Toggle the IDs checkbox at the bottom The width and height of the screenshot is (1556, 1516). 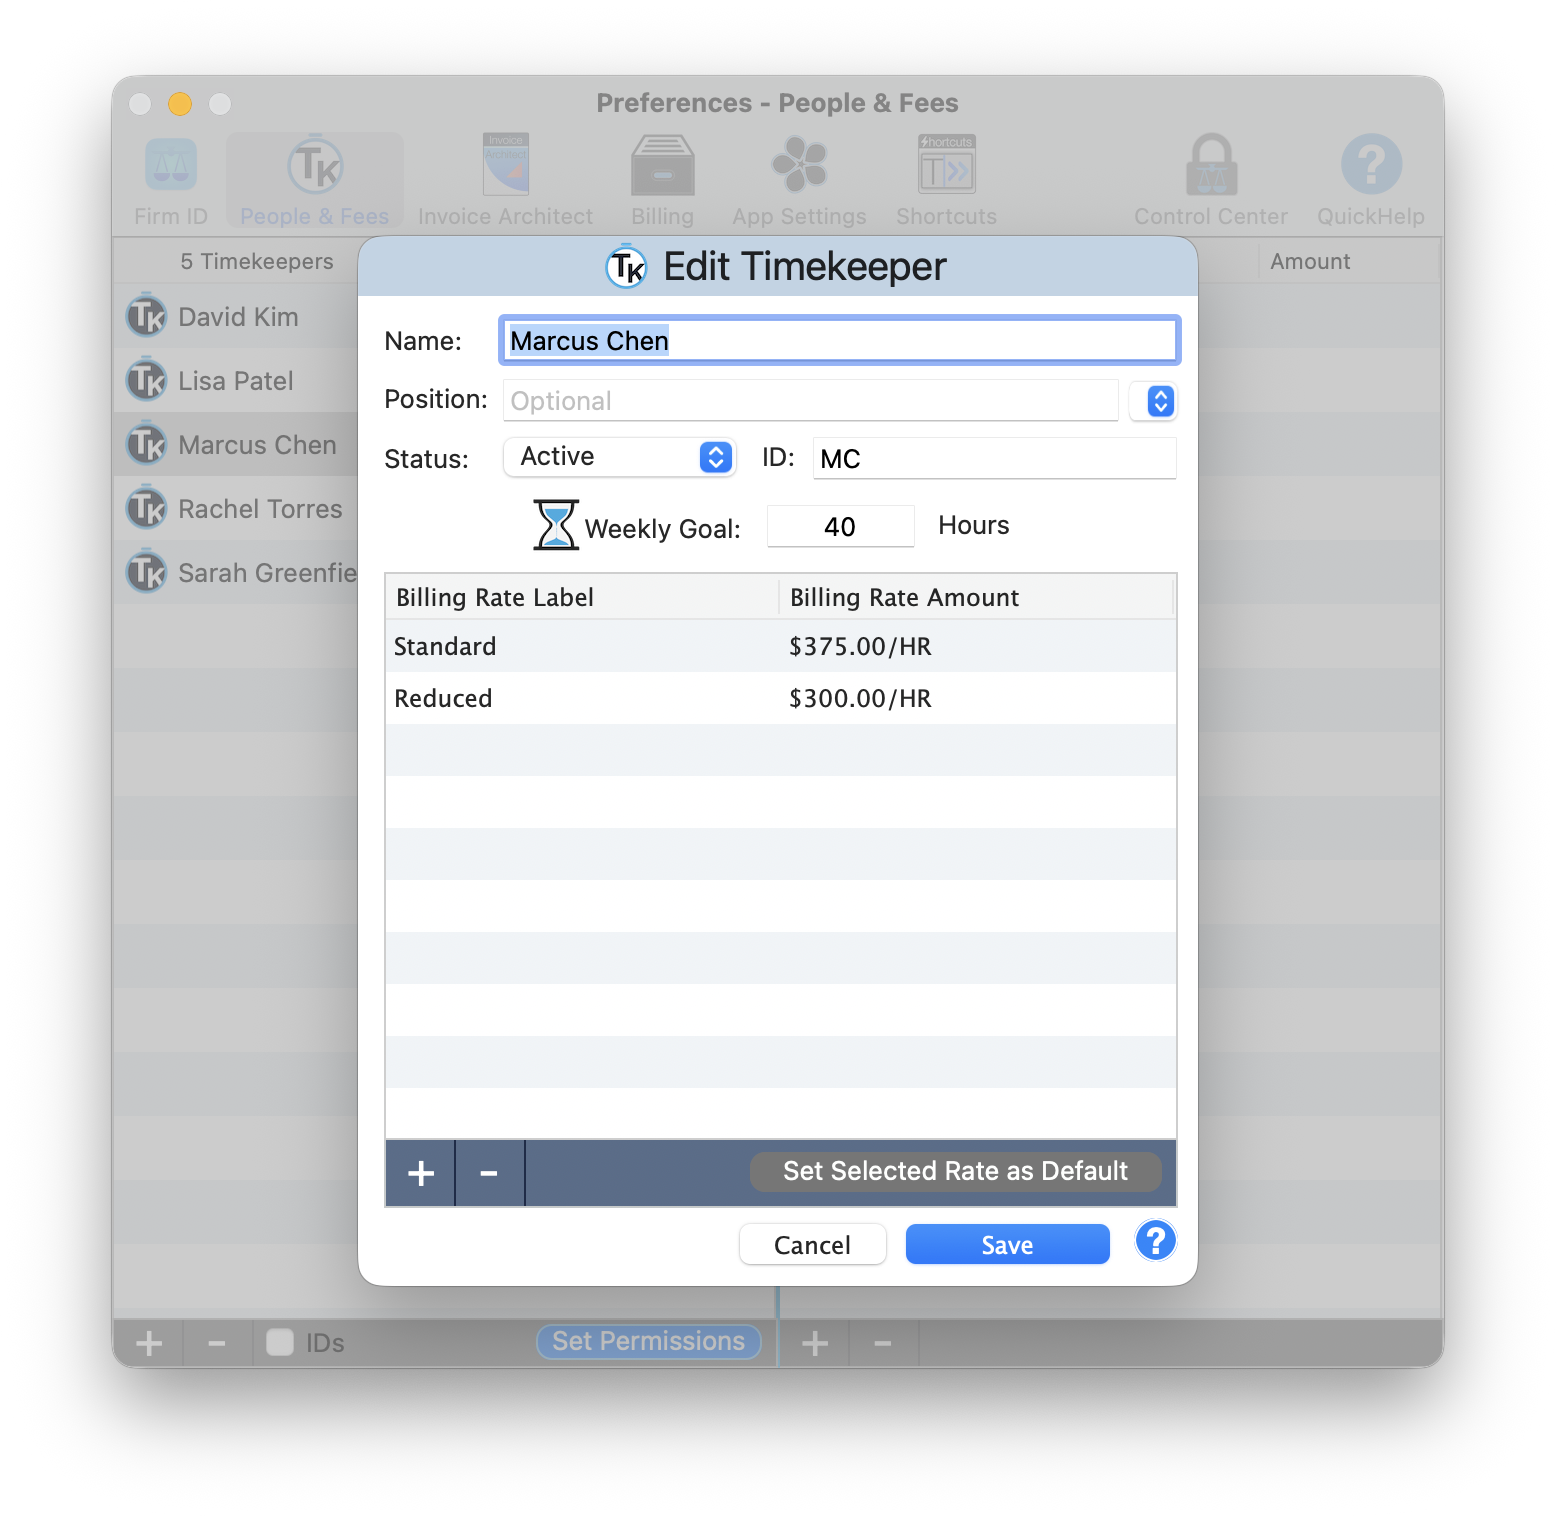(x=279, y=1343)
